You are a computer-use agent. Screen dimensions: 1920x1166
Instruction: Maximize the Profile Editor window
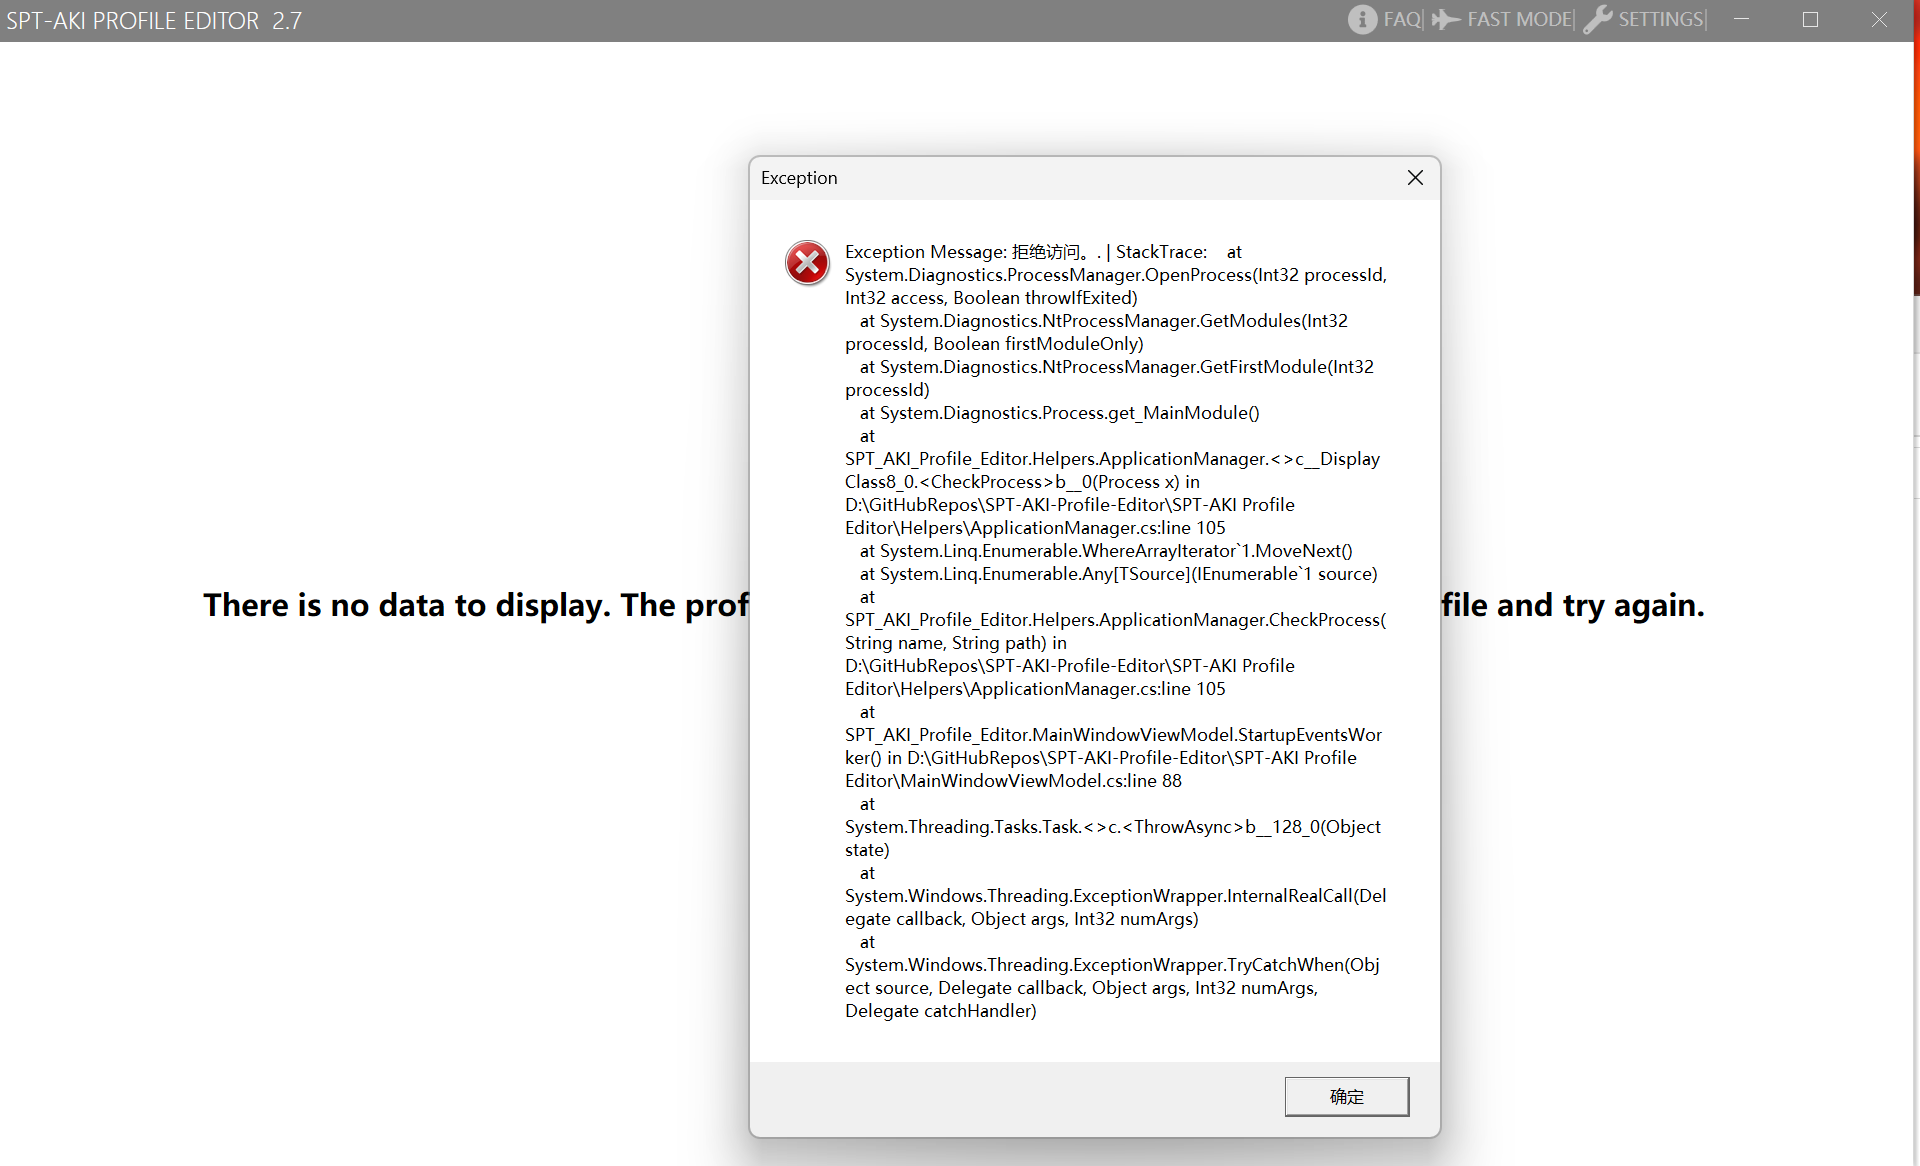[x=1810, y=20]
